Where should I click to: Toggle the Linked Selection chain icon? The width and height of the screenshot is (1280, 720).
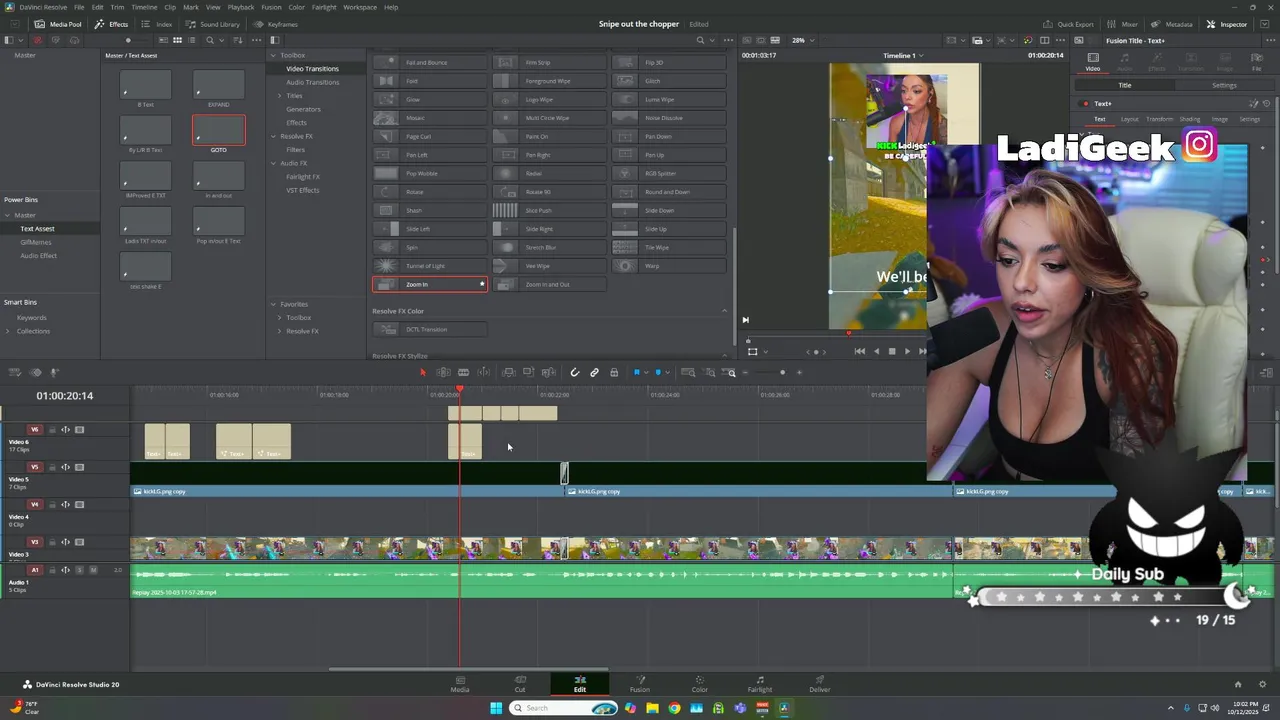[594, 372]
